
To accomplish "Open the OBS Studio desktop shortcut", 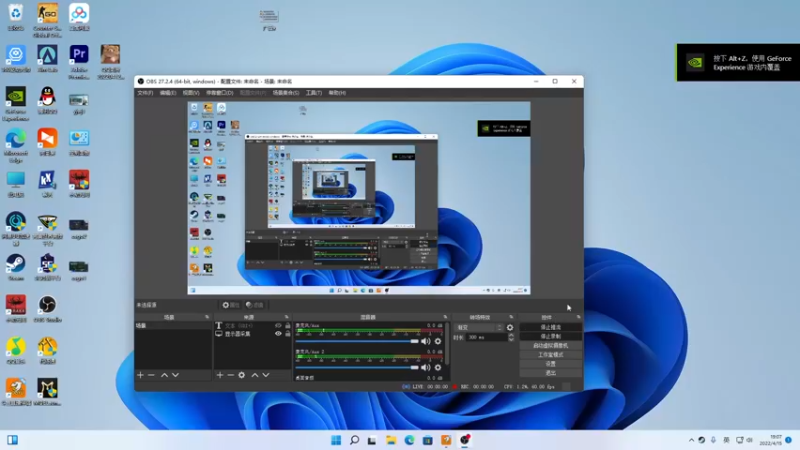I will pos(47,309).
